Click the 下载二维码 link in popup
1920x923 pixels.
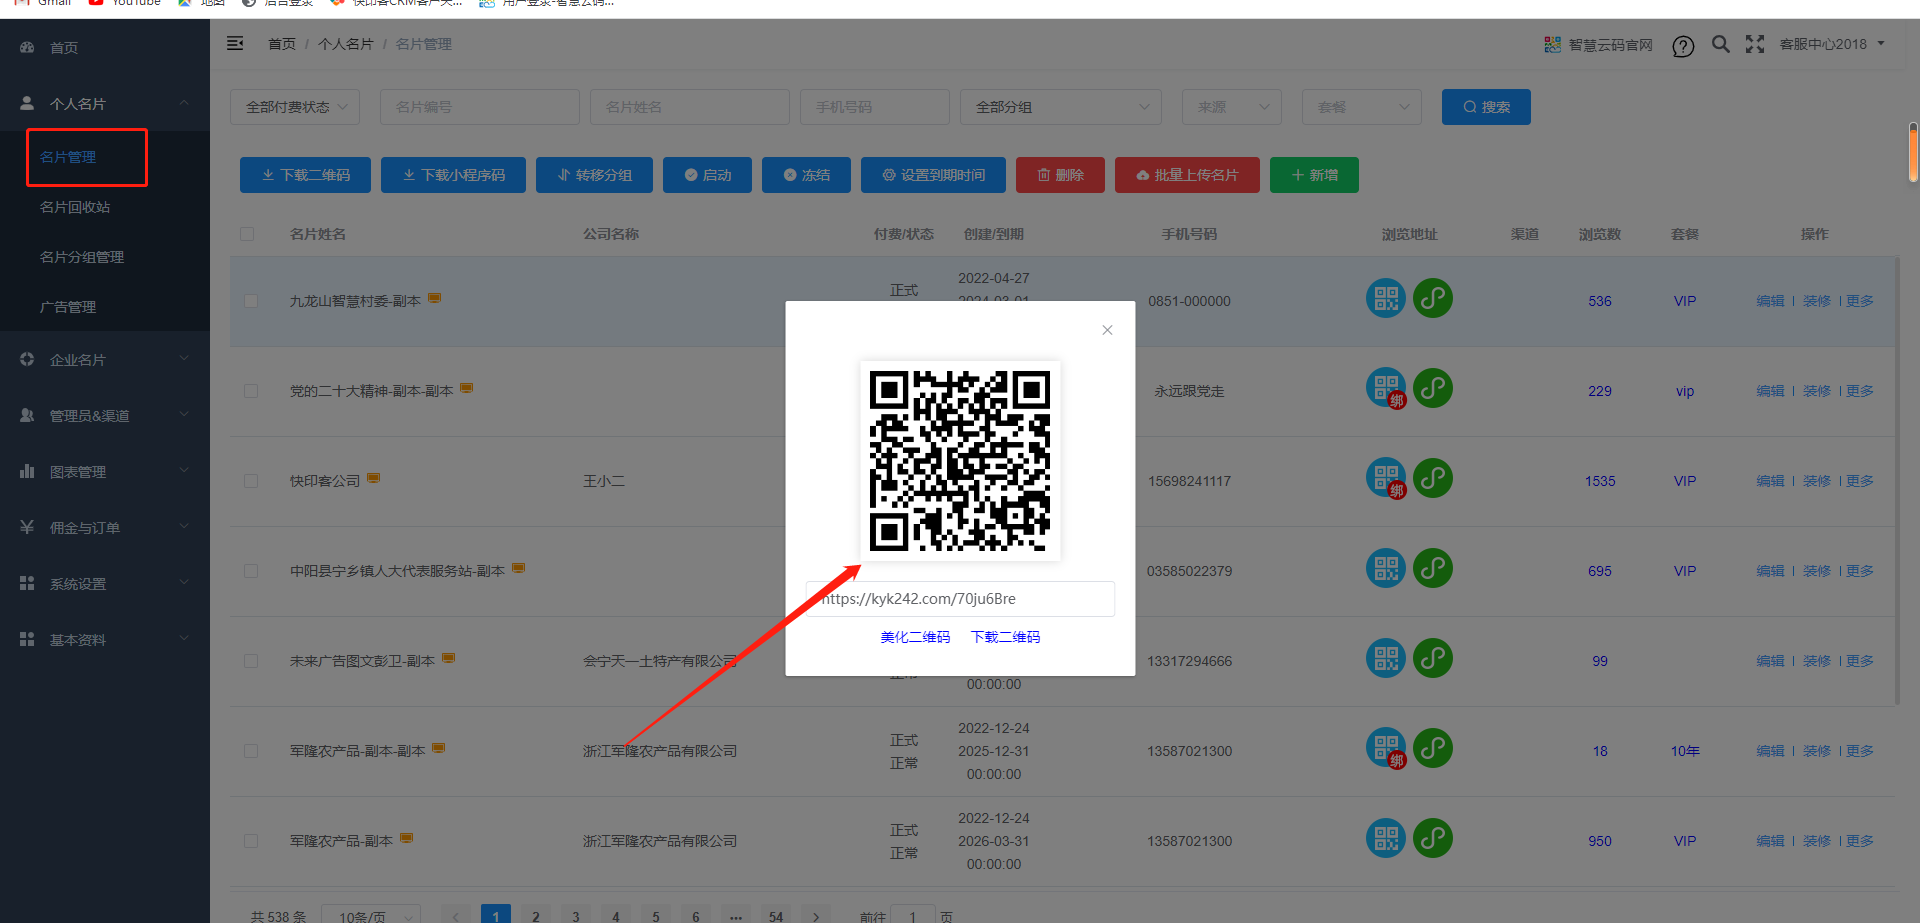tap(1005, 637)
